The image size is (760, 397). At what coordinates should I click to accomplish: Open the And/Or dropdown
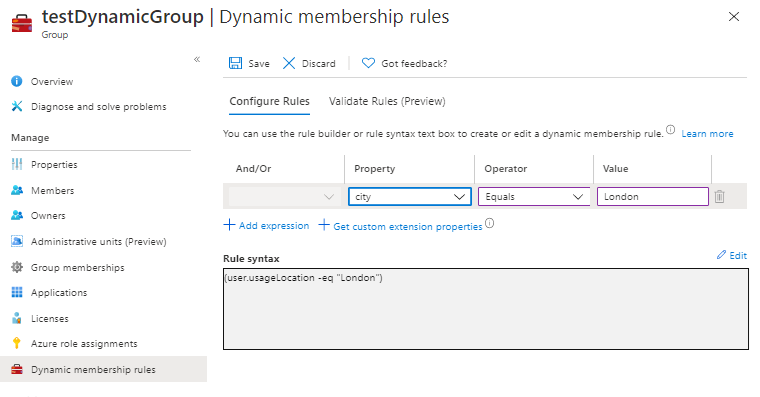(284, 196)
